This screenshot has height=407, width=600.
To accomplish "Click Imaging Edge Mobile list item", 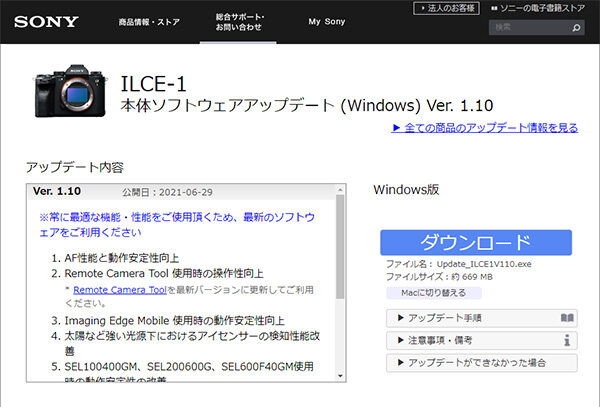I will click(174, 321).
